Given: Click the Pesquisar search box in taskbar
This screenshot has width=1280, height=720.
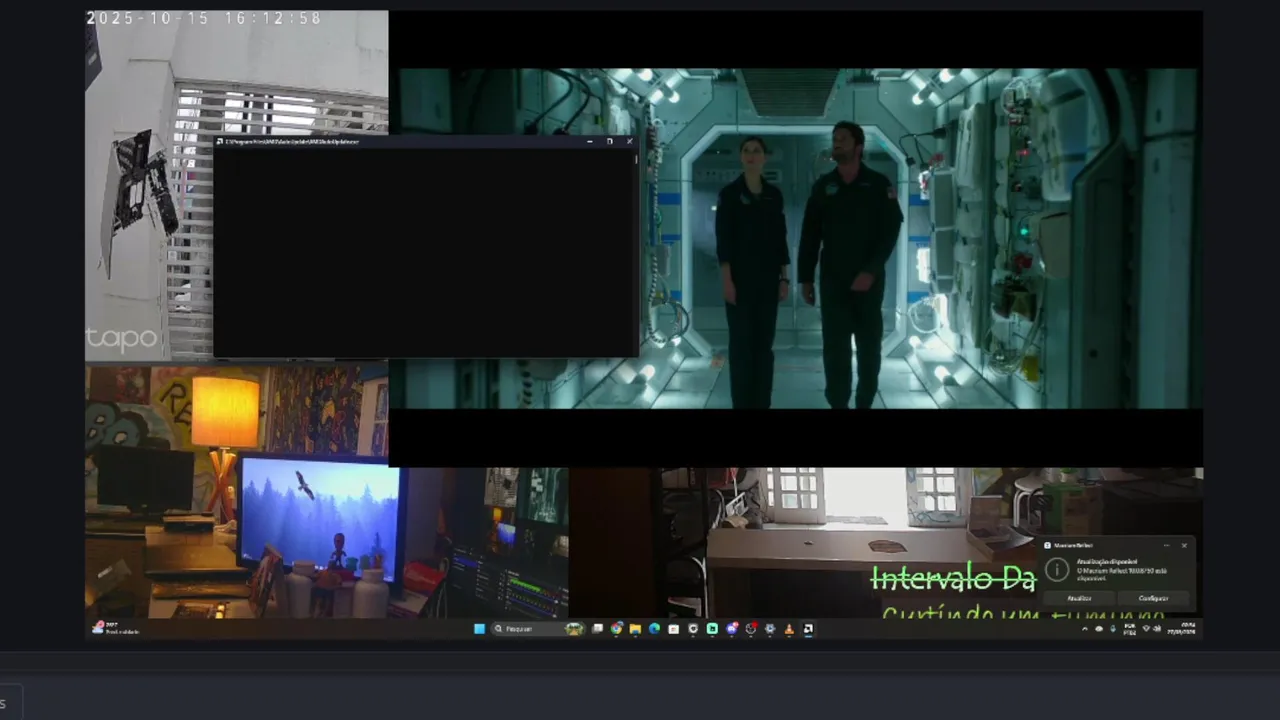Looking at the screenshot, I should (x=538, y=629).
